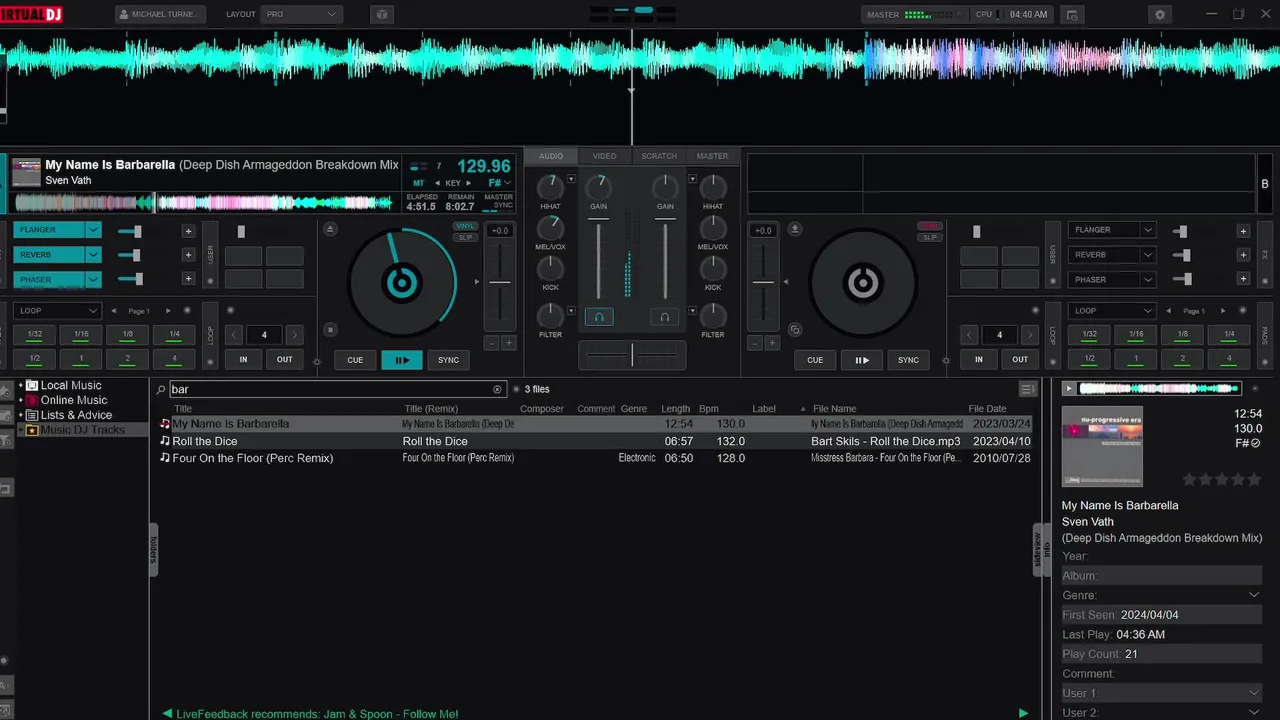Click the left deck pitch slider
Viewport: 1280px width, 720px height.
500,283
